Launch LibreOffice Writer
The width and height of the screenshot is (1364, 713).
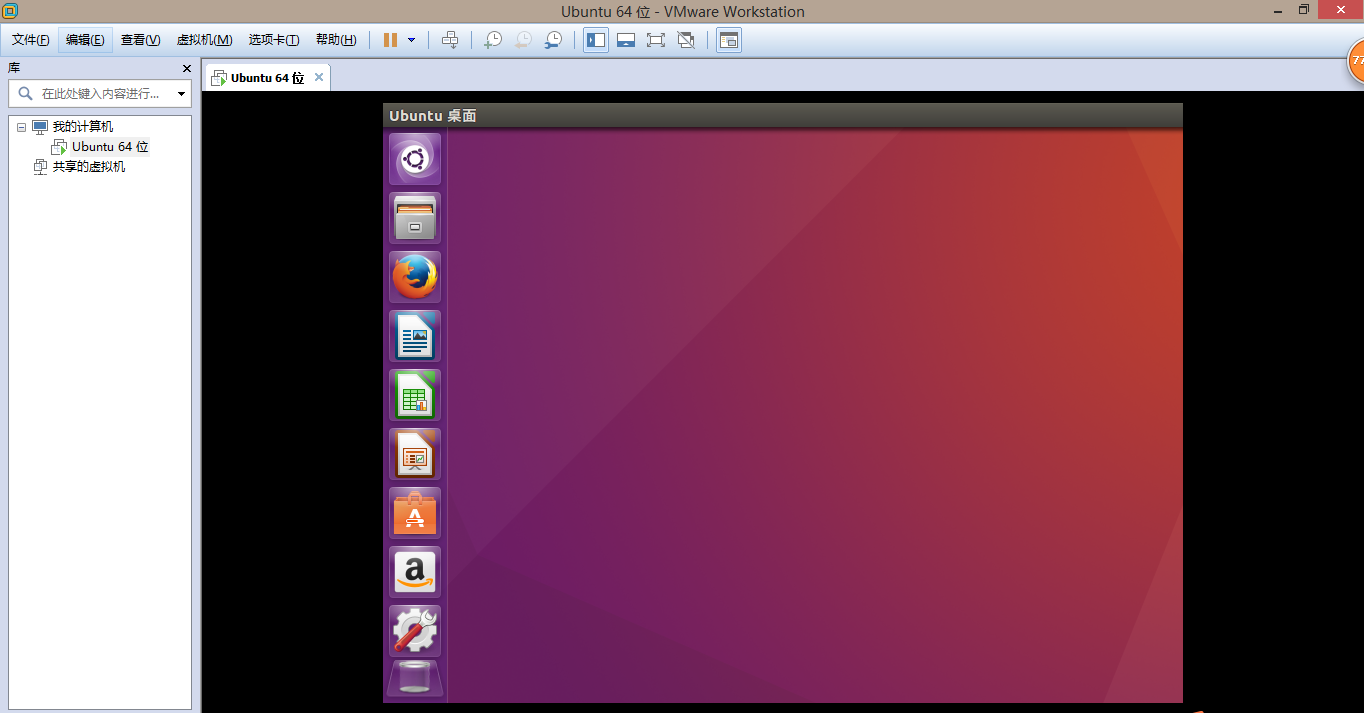click(415, 336)
